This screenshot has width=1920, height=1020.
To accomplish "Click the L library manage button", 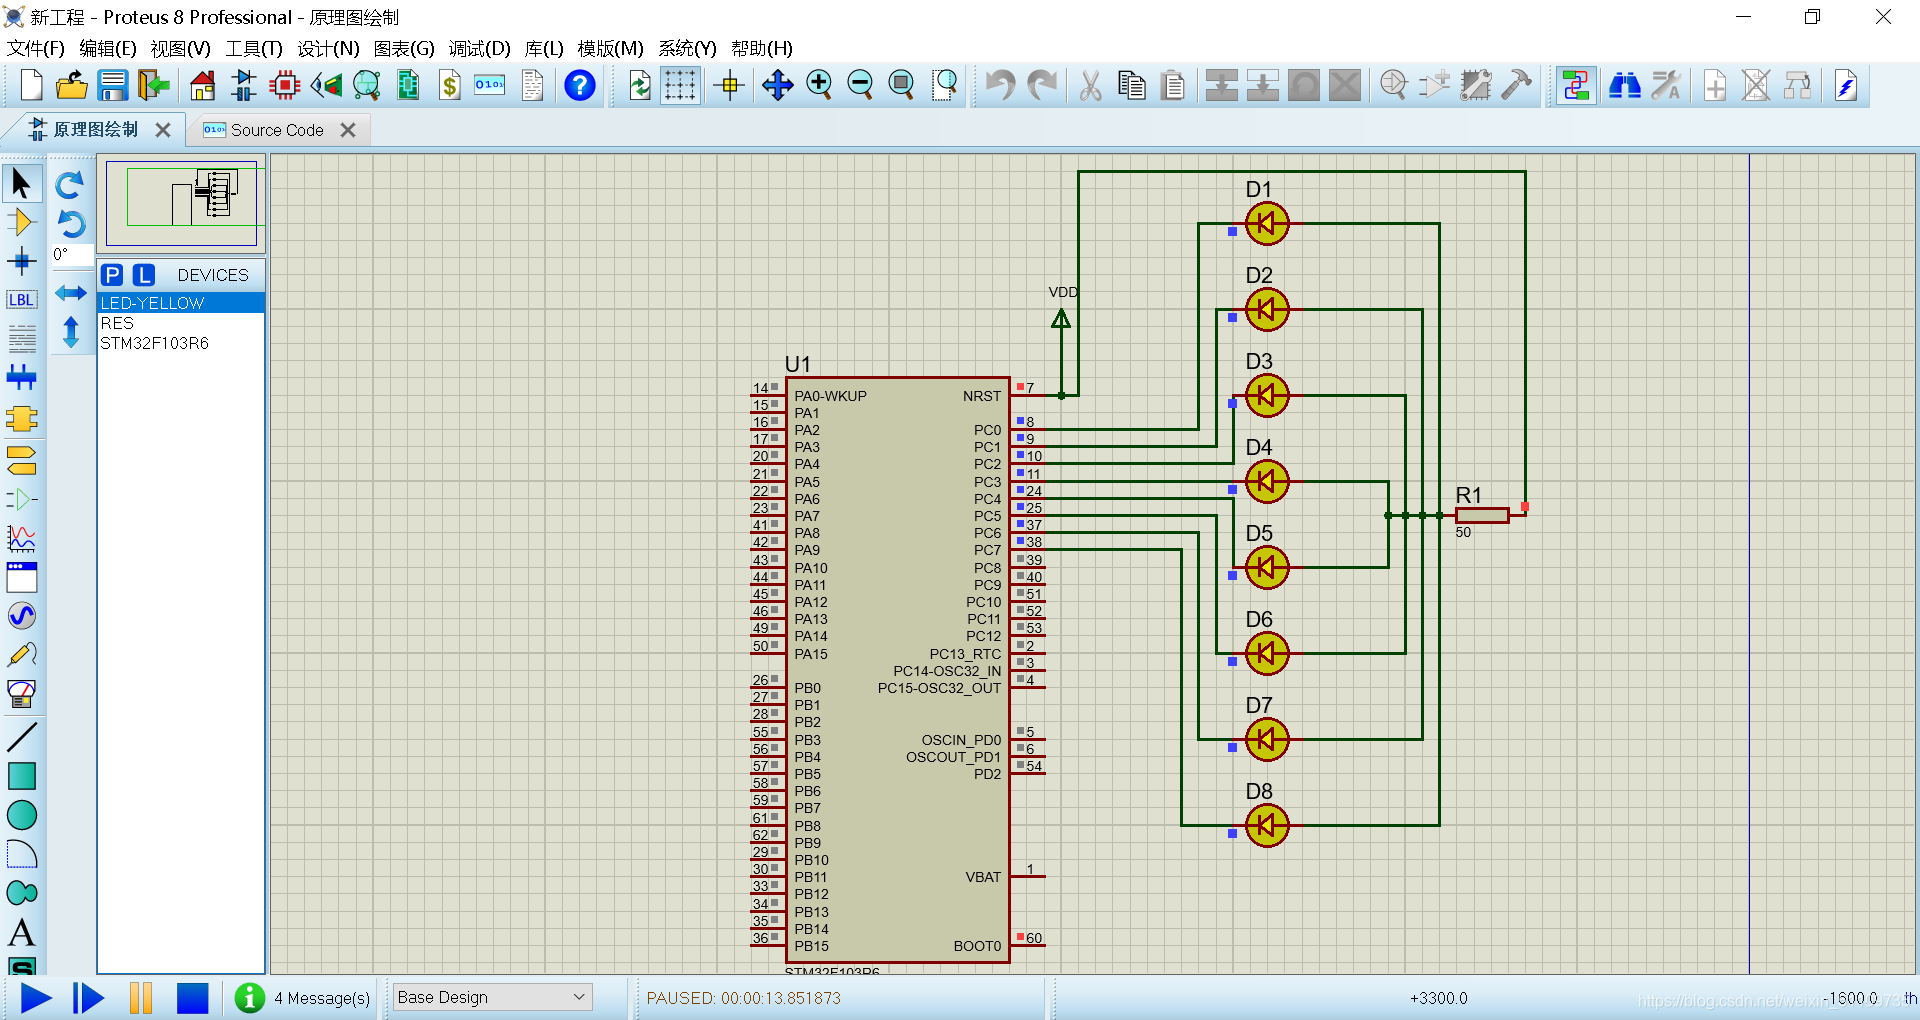I will pos(144,275).
